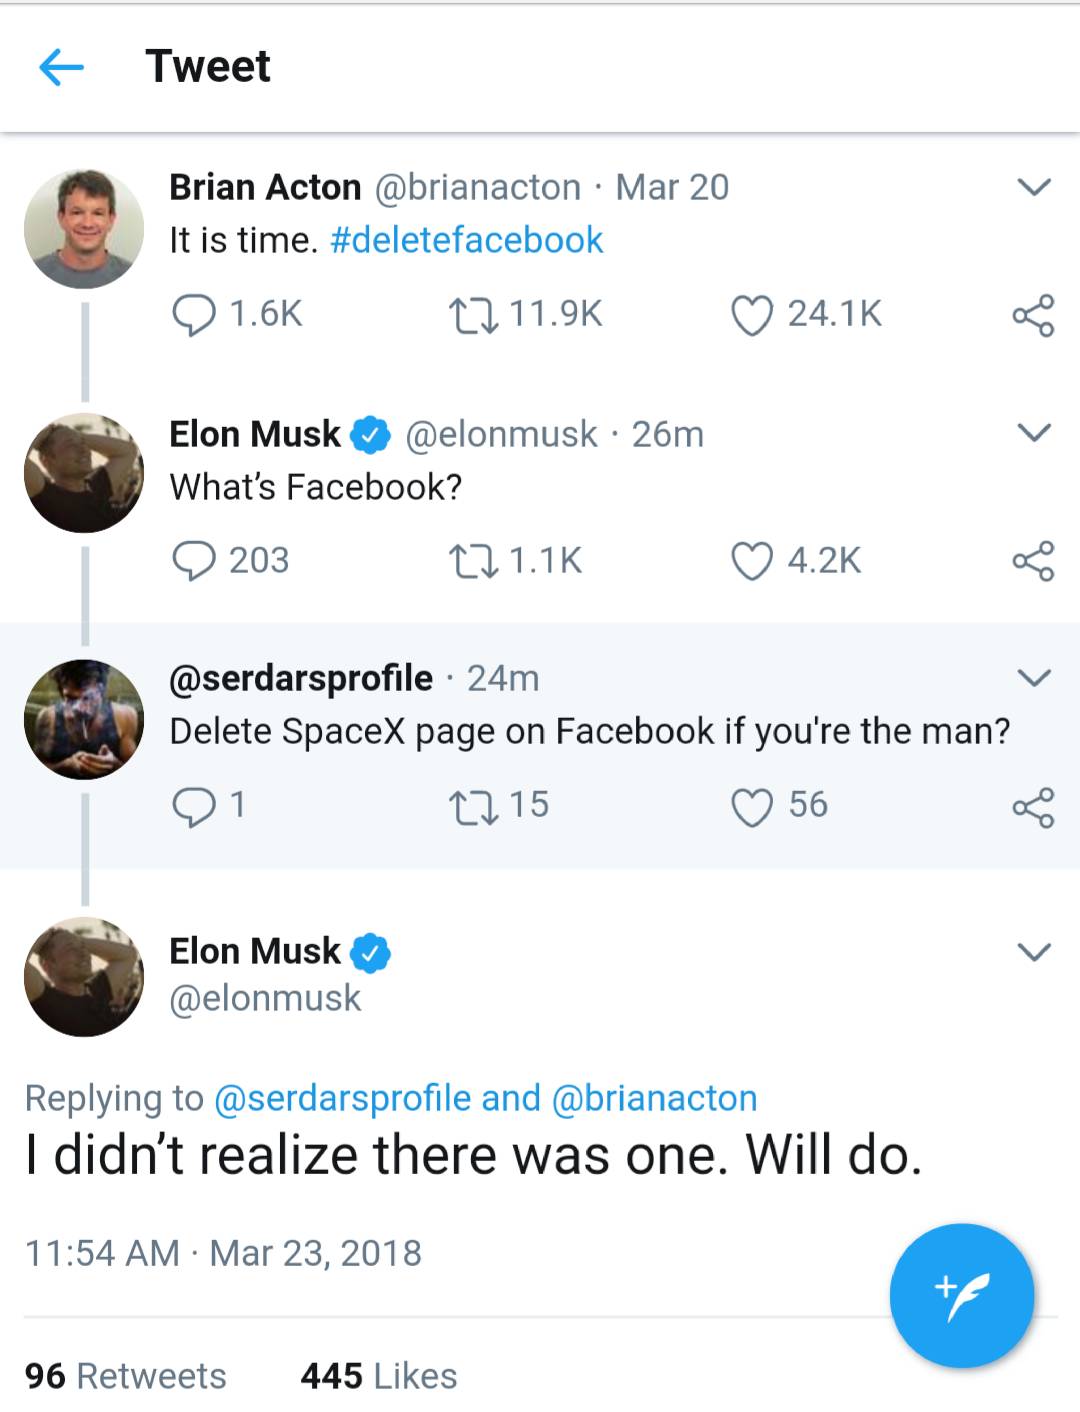Image resolution: width=1080 pixels, height=1412 pixels.
Task: Tap the back arrow to leave the tweet
Action: pyautogui.click(x=62, y=65)
